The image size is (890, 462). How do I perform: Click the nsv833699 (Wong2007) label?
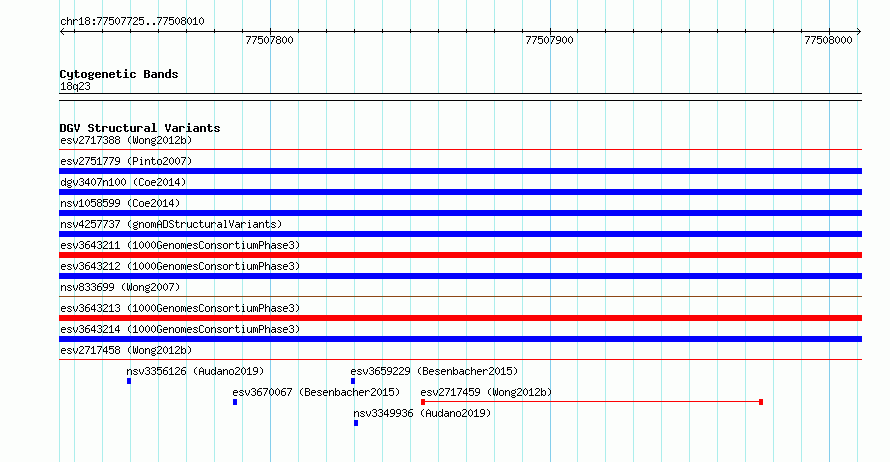click(120, 287)
